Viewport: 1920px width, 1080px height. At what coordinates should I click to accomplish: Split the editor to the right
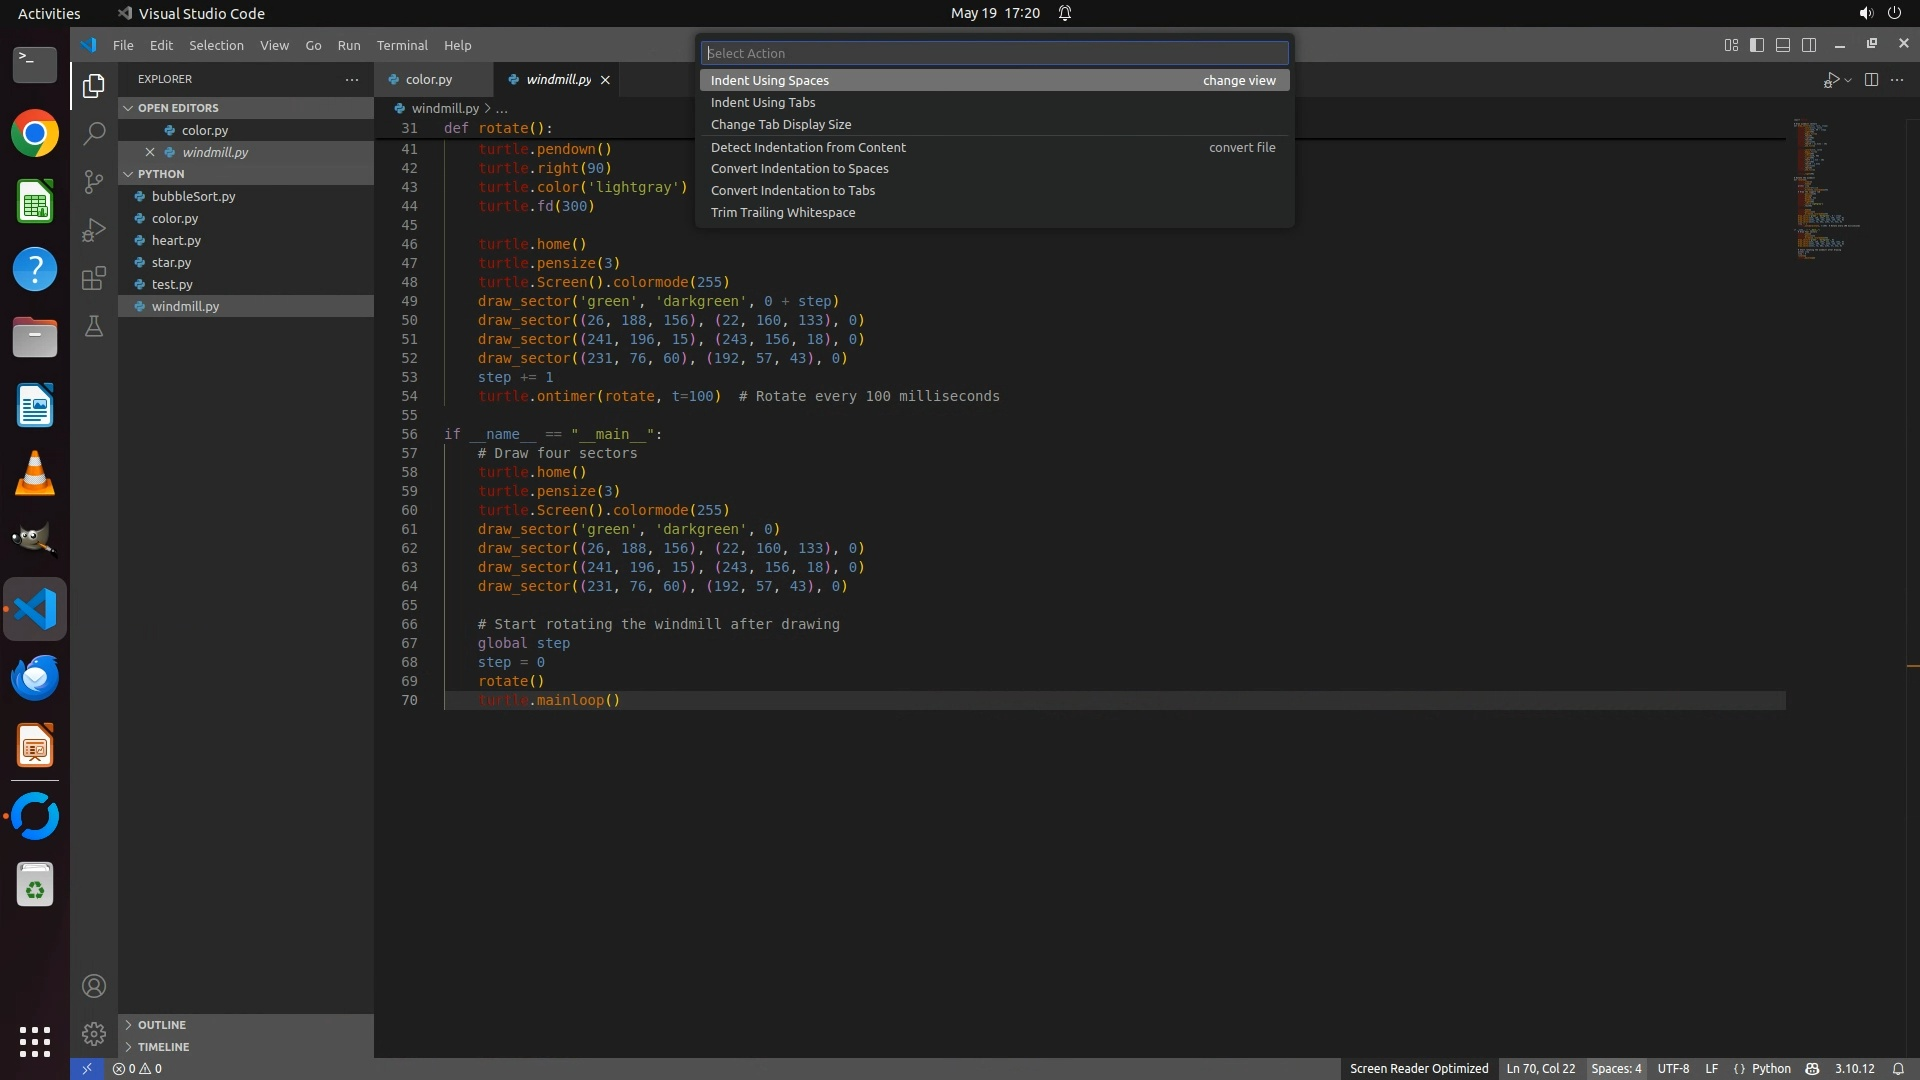(1871, 80)
